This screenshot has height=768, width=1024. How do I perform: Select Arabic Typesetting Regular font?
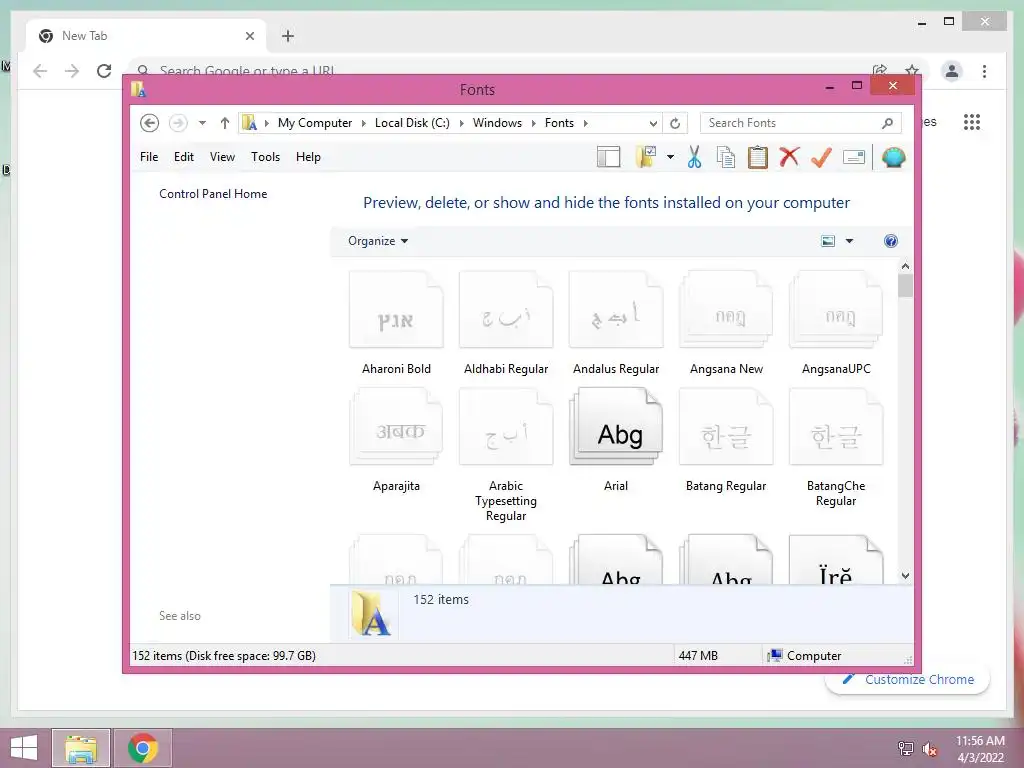(x=506, y=455)
